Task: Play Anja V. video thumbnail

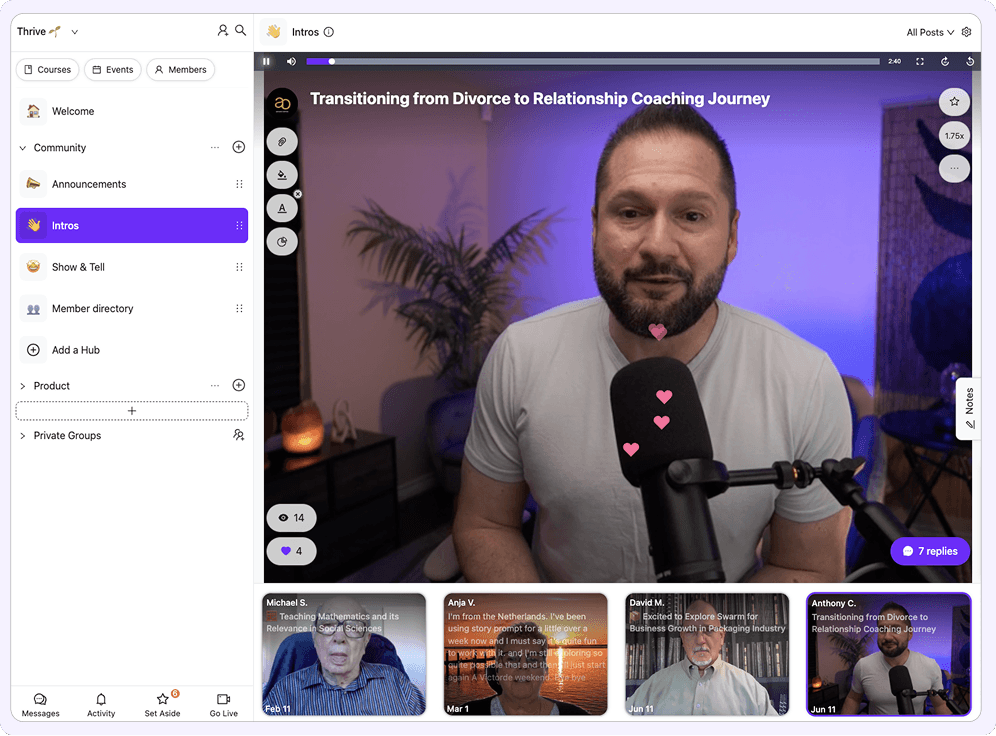Action: tap(525, 655)
